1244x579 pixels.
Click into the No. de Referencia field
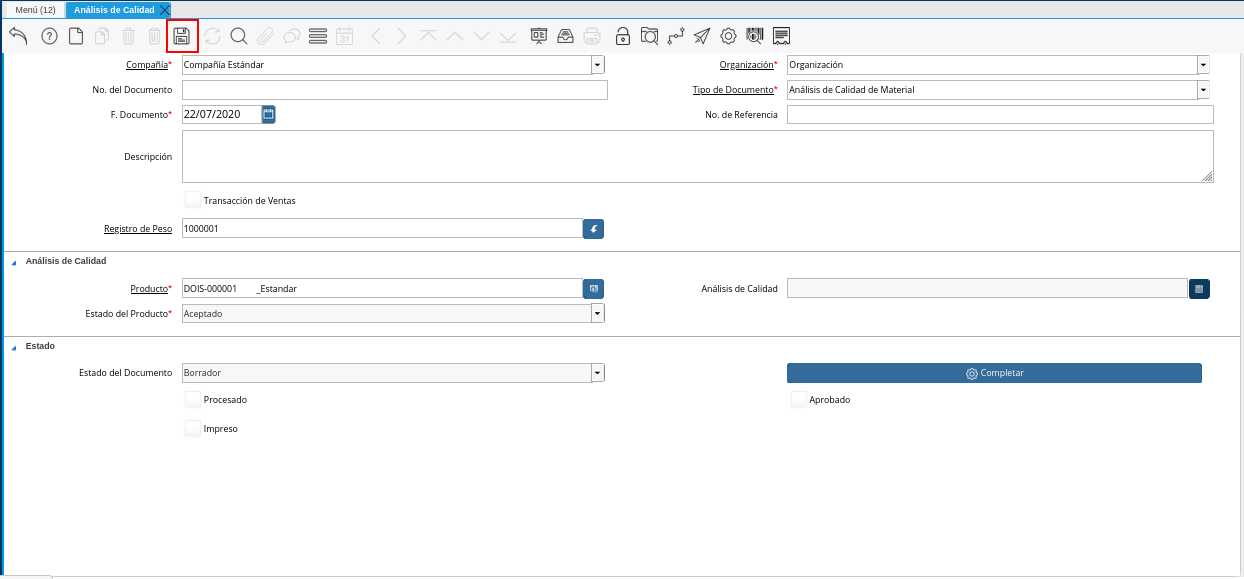(x=1000, y=114)
